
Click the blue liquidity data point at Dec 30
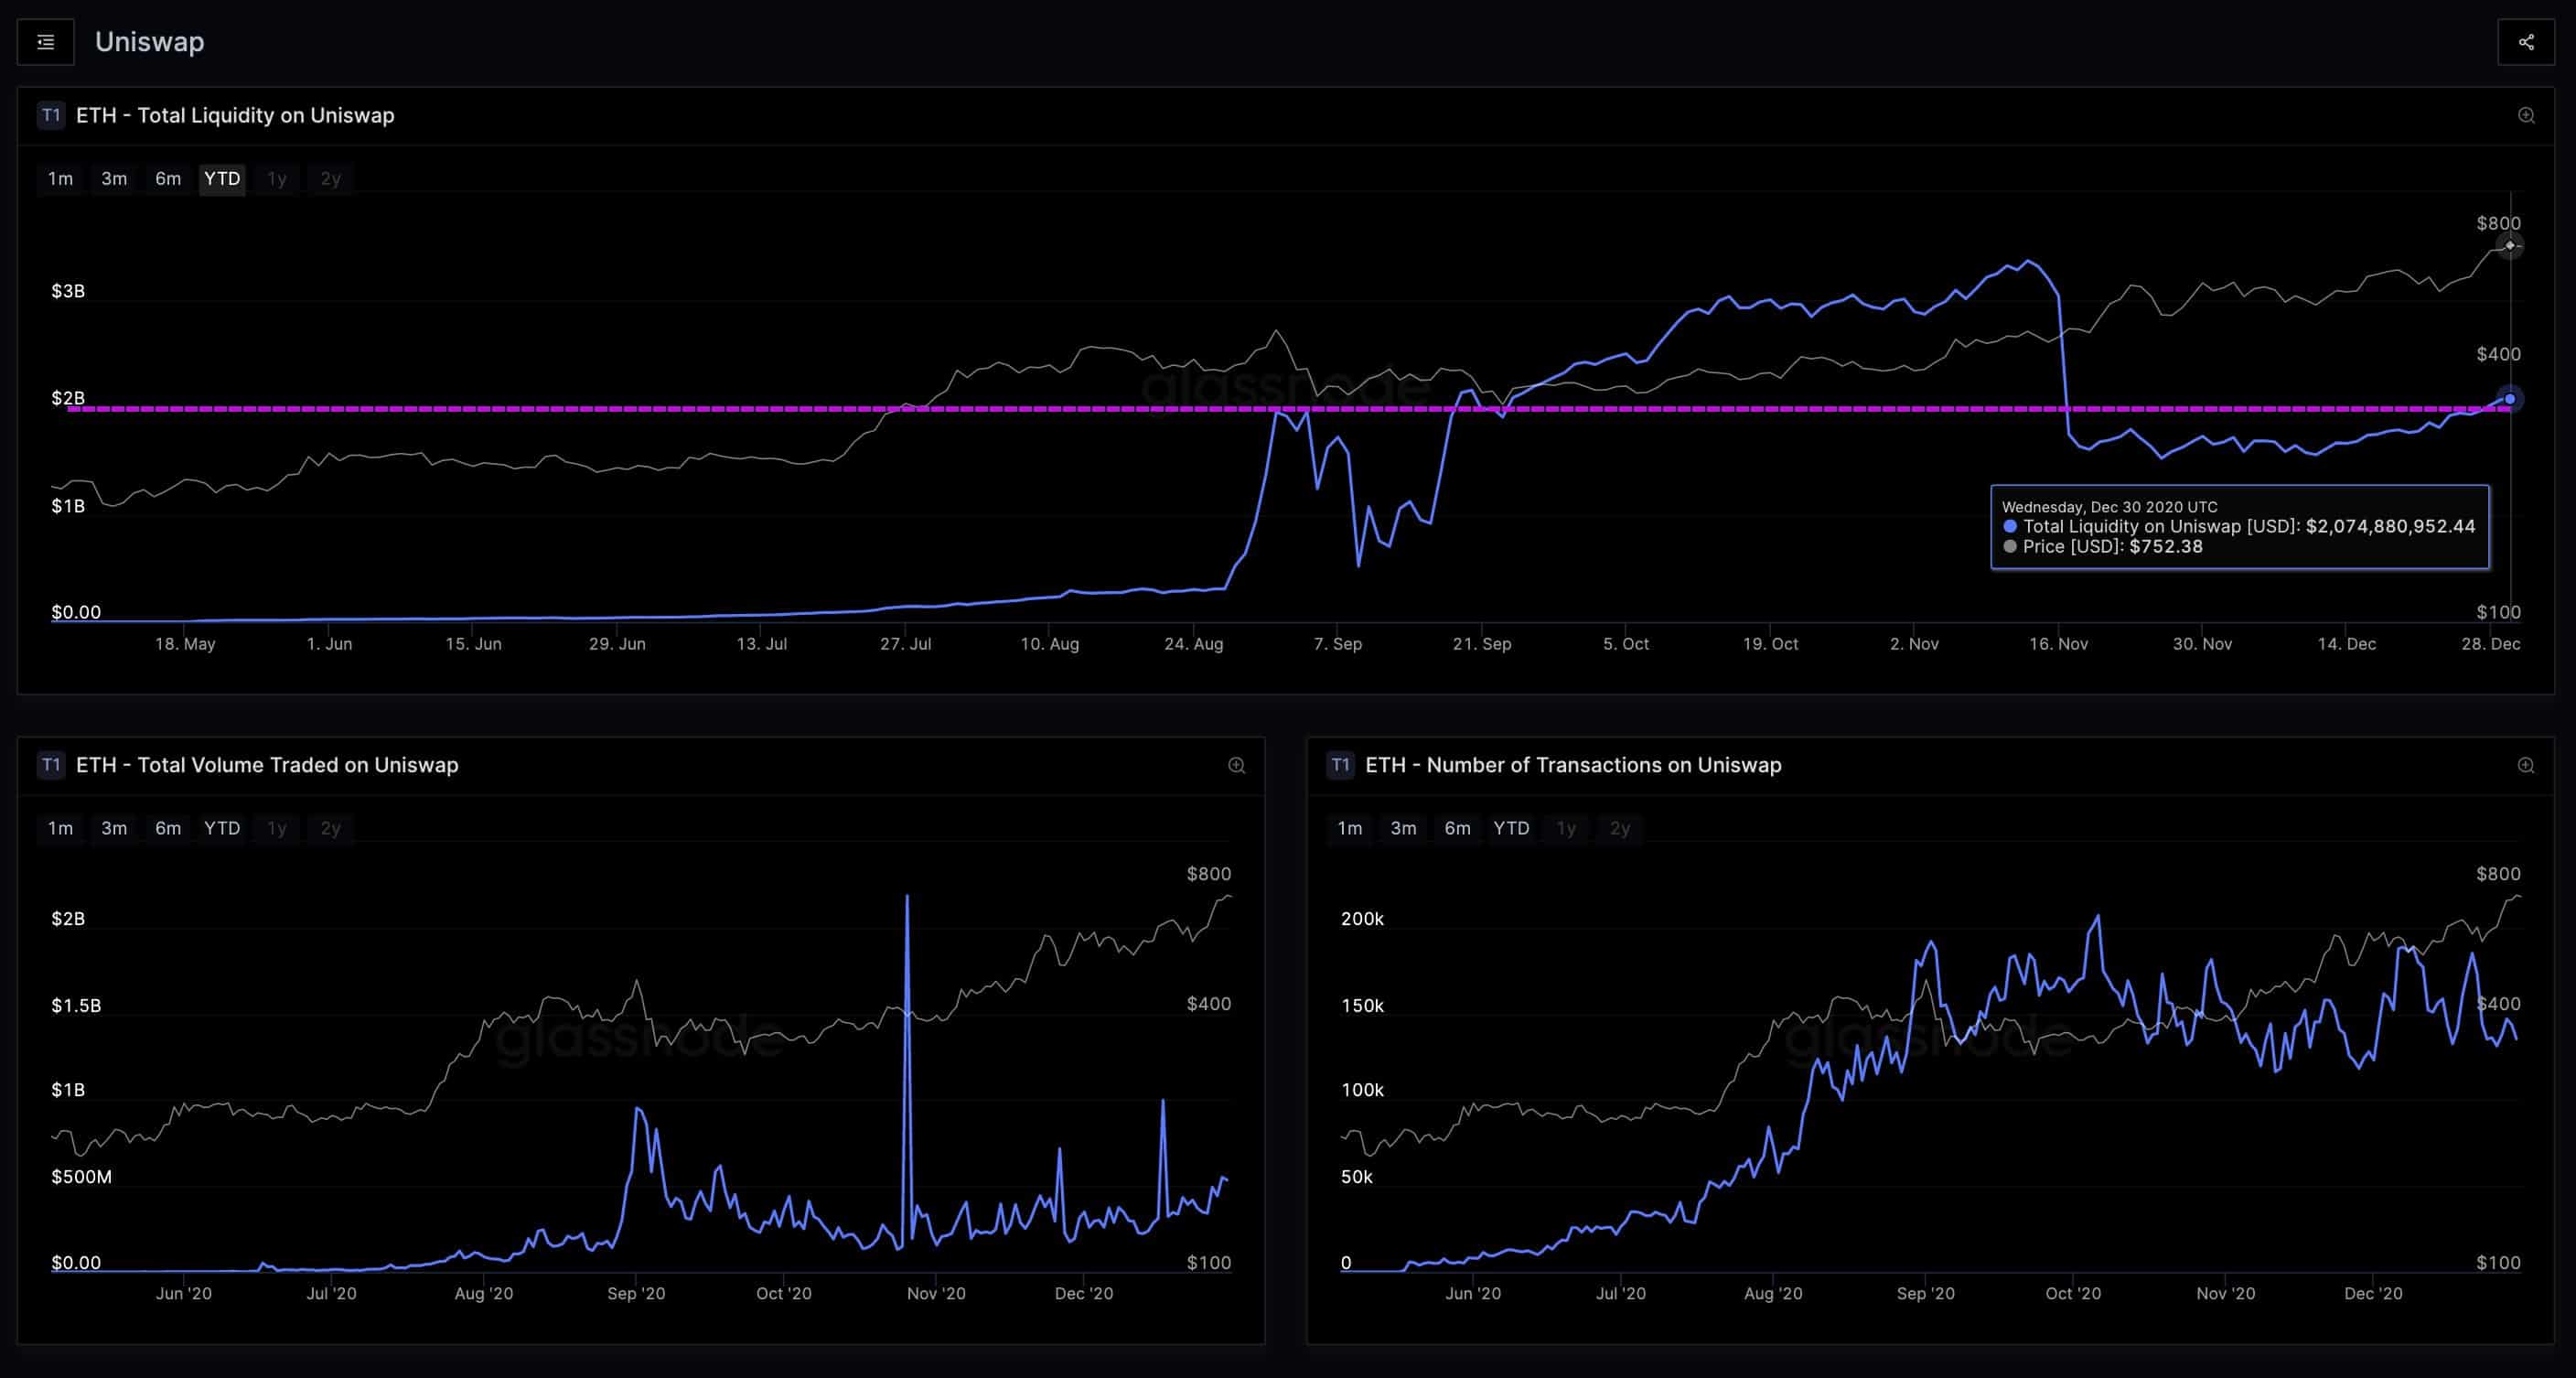[x=2509, y=399]
